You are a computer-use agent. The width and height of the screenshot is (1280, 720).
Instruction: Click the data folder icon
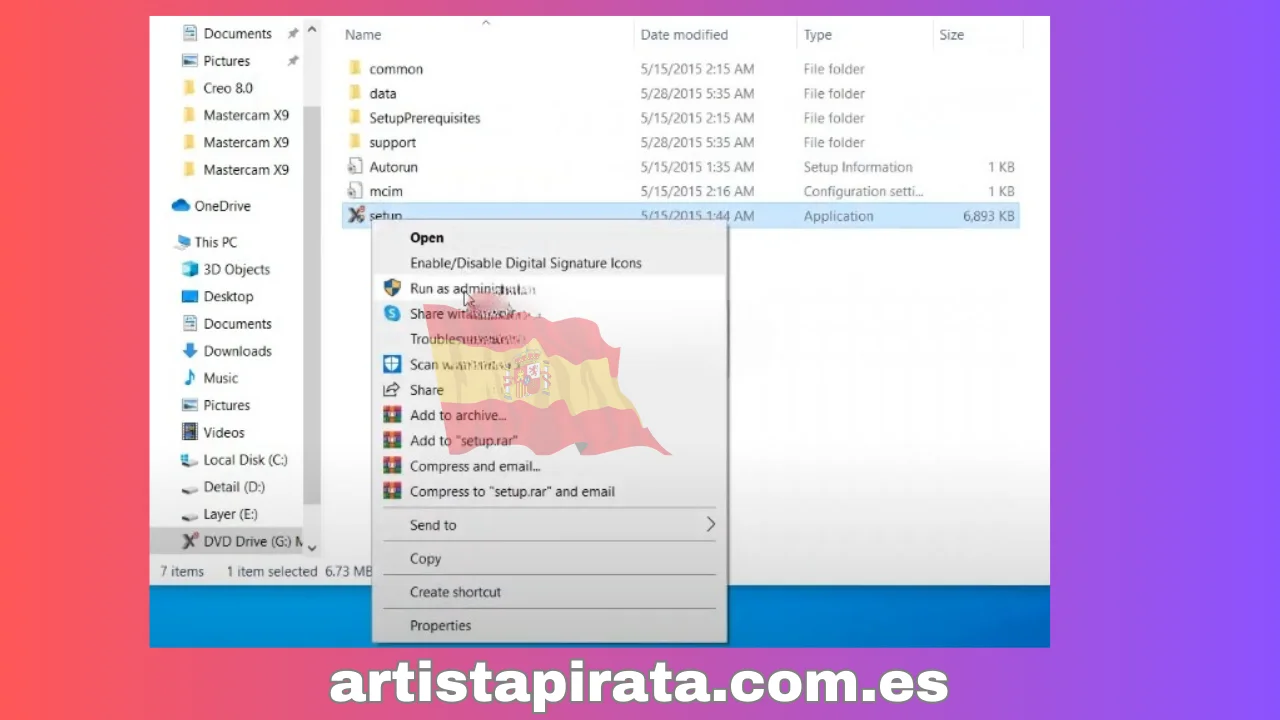coord(355,93)
